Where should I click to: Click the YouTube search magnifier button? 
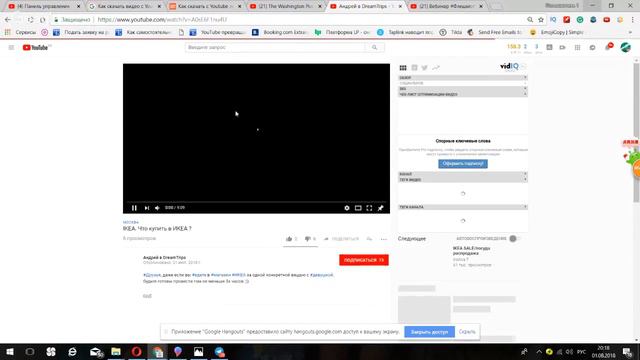click(x=375, y=47)
